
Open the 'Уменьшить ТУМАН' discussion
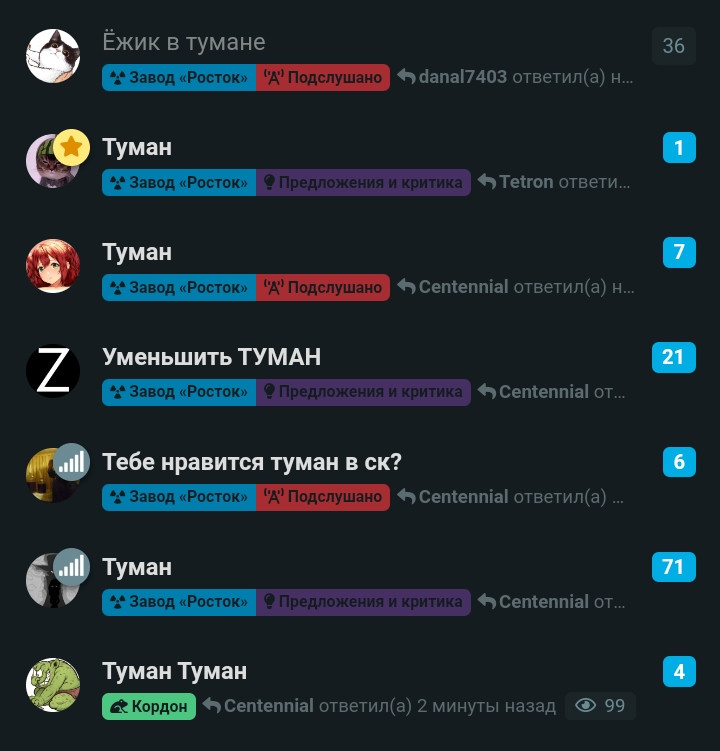click(x=211, y=357)
